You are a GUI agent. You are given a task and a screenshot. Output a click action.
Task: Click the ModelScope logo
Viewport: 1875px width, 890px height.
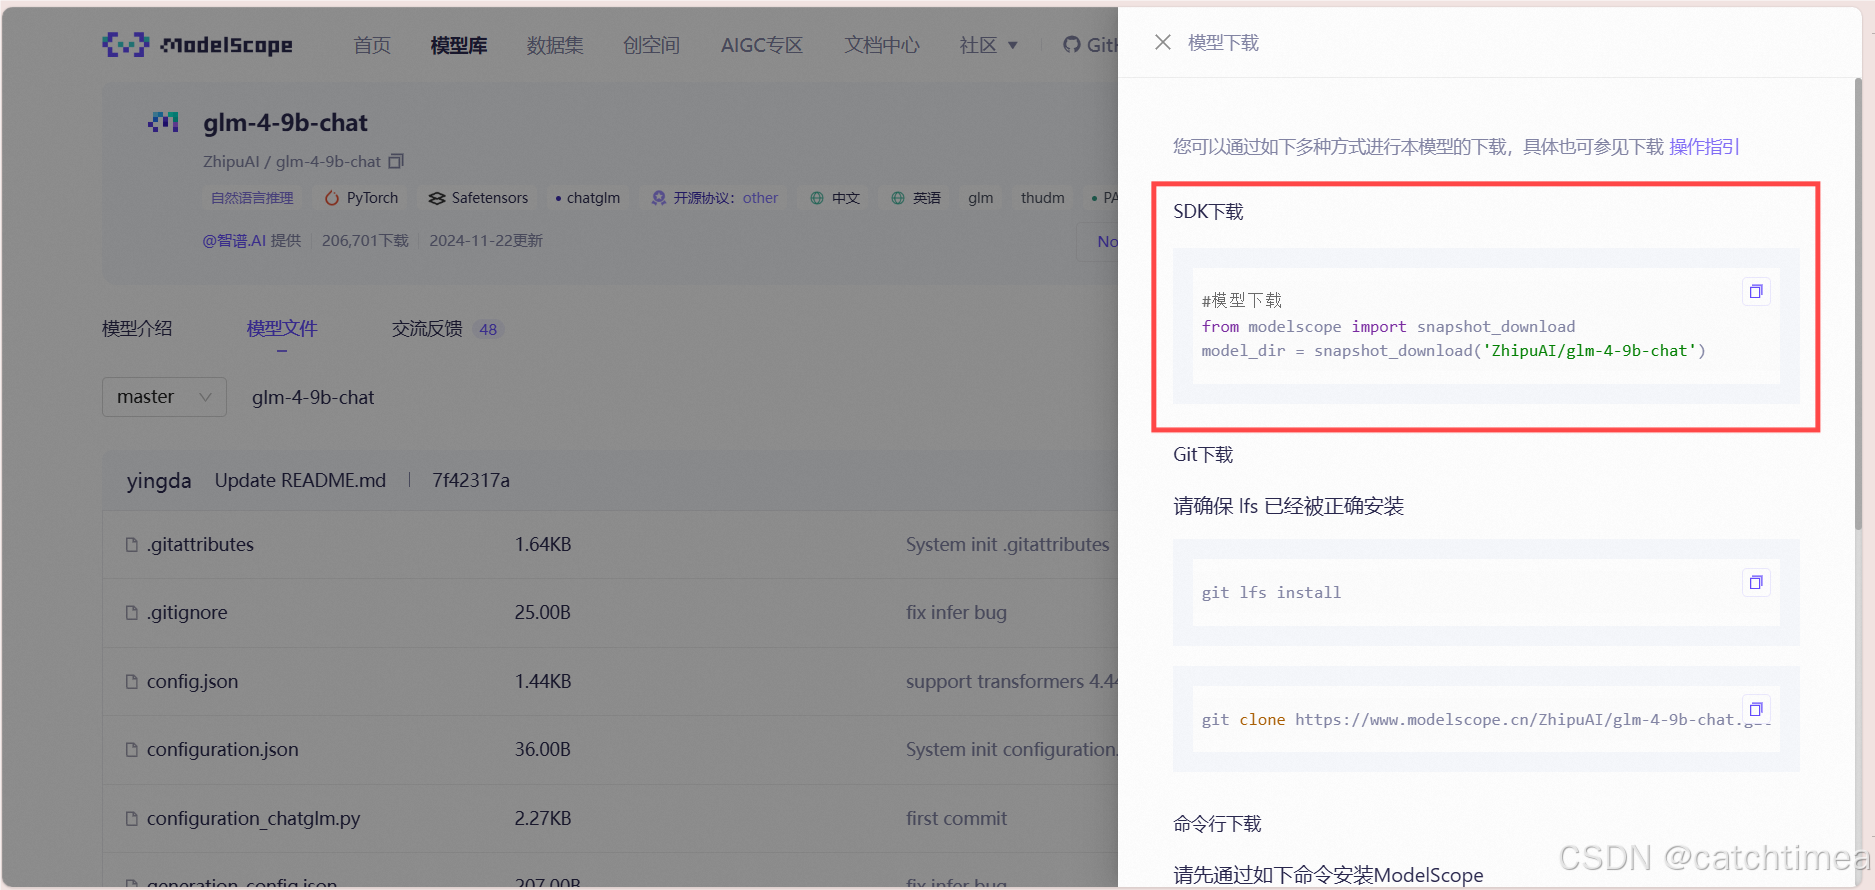(197, 45)
